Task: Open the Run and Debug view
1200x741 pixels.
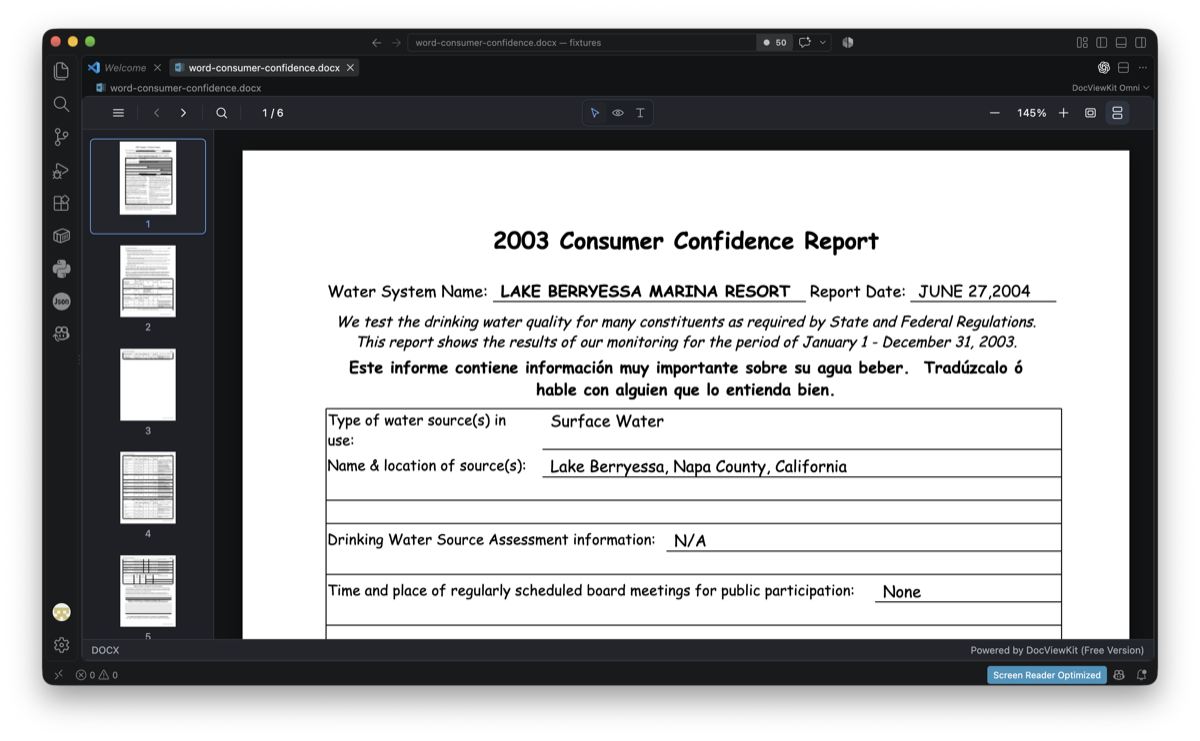Action: [x=61, y=170]
